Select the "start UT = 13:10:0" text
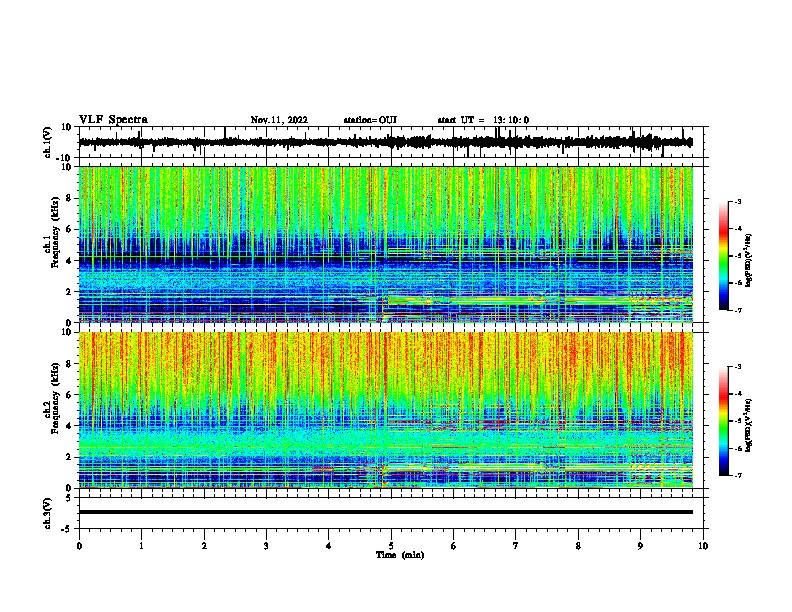Screen dimensions: 792x612 click(483, 120)
